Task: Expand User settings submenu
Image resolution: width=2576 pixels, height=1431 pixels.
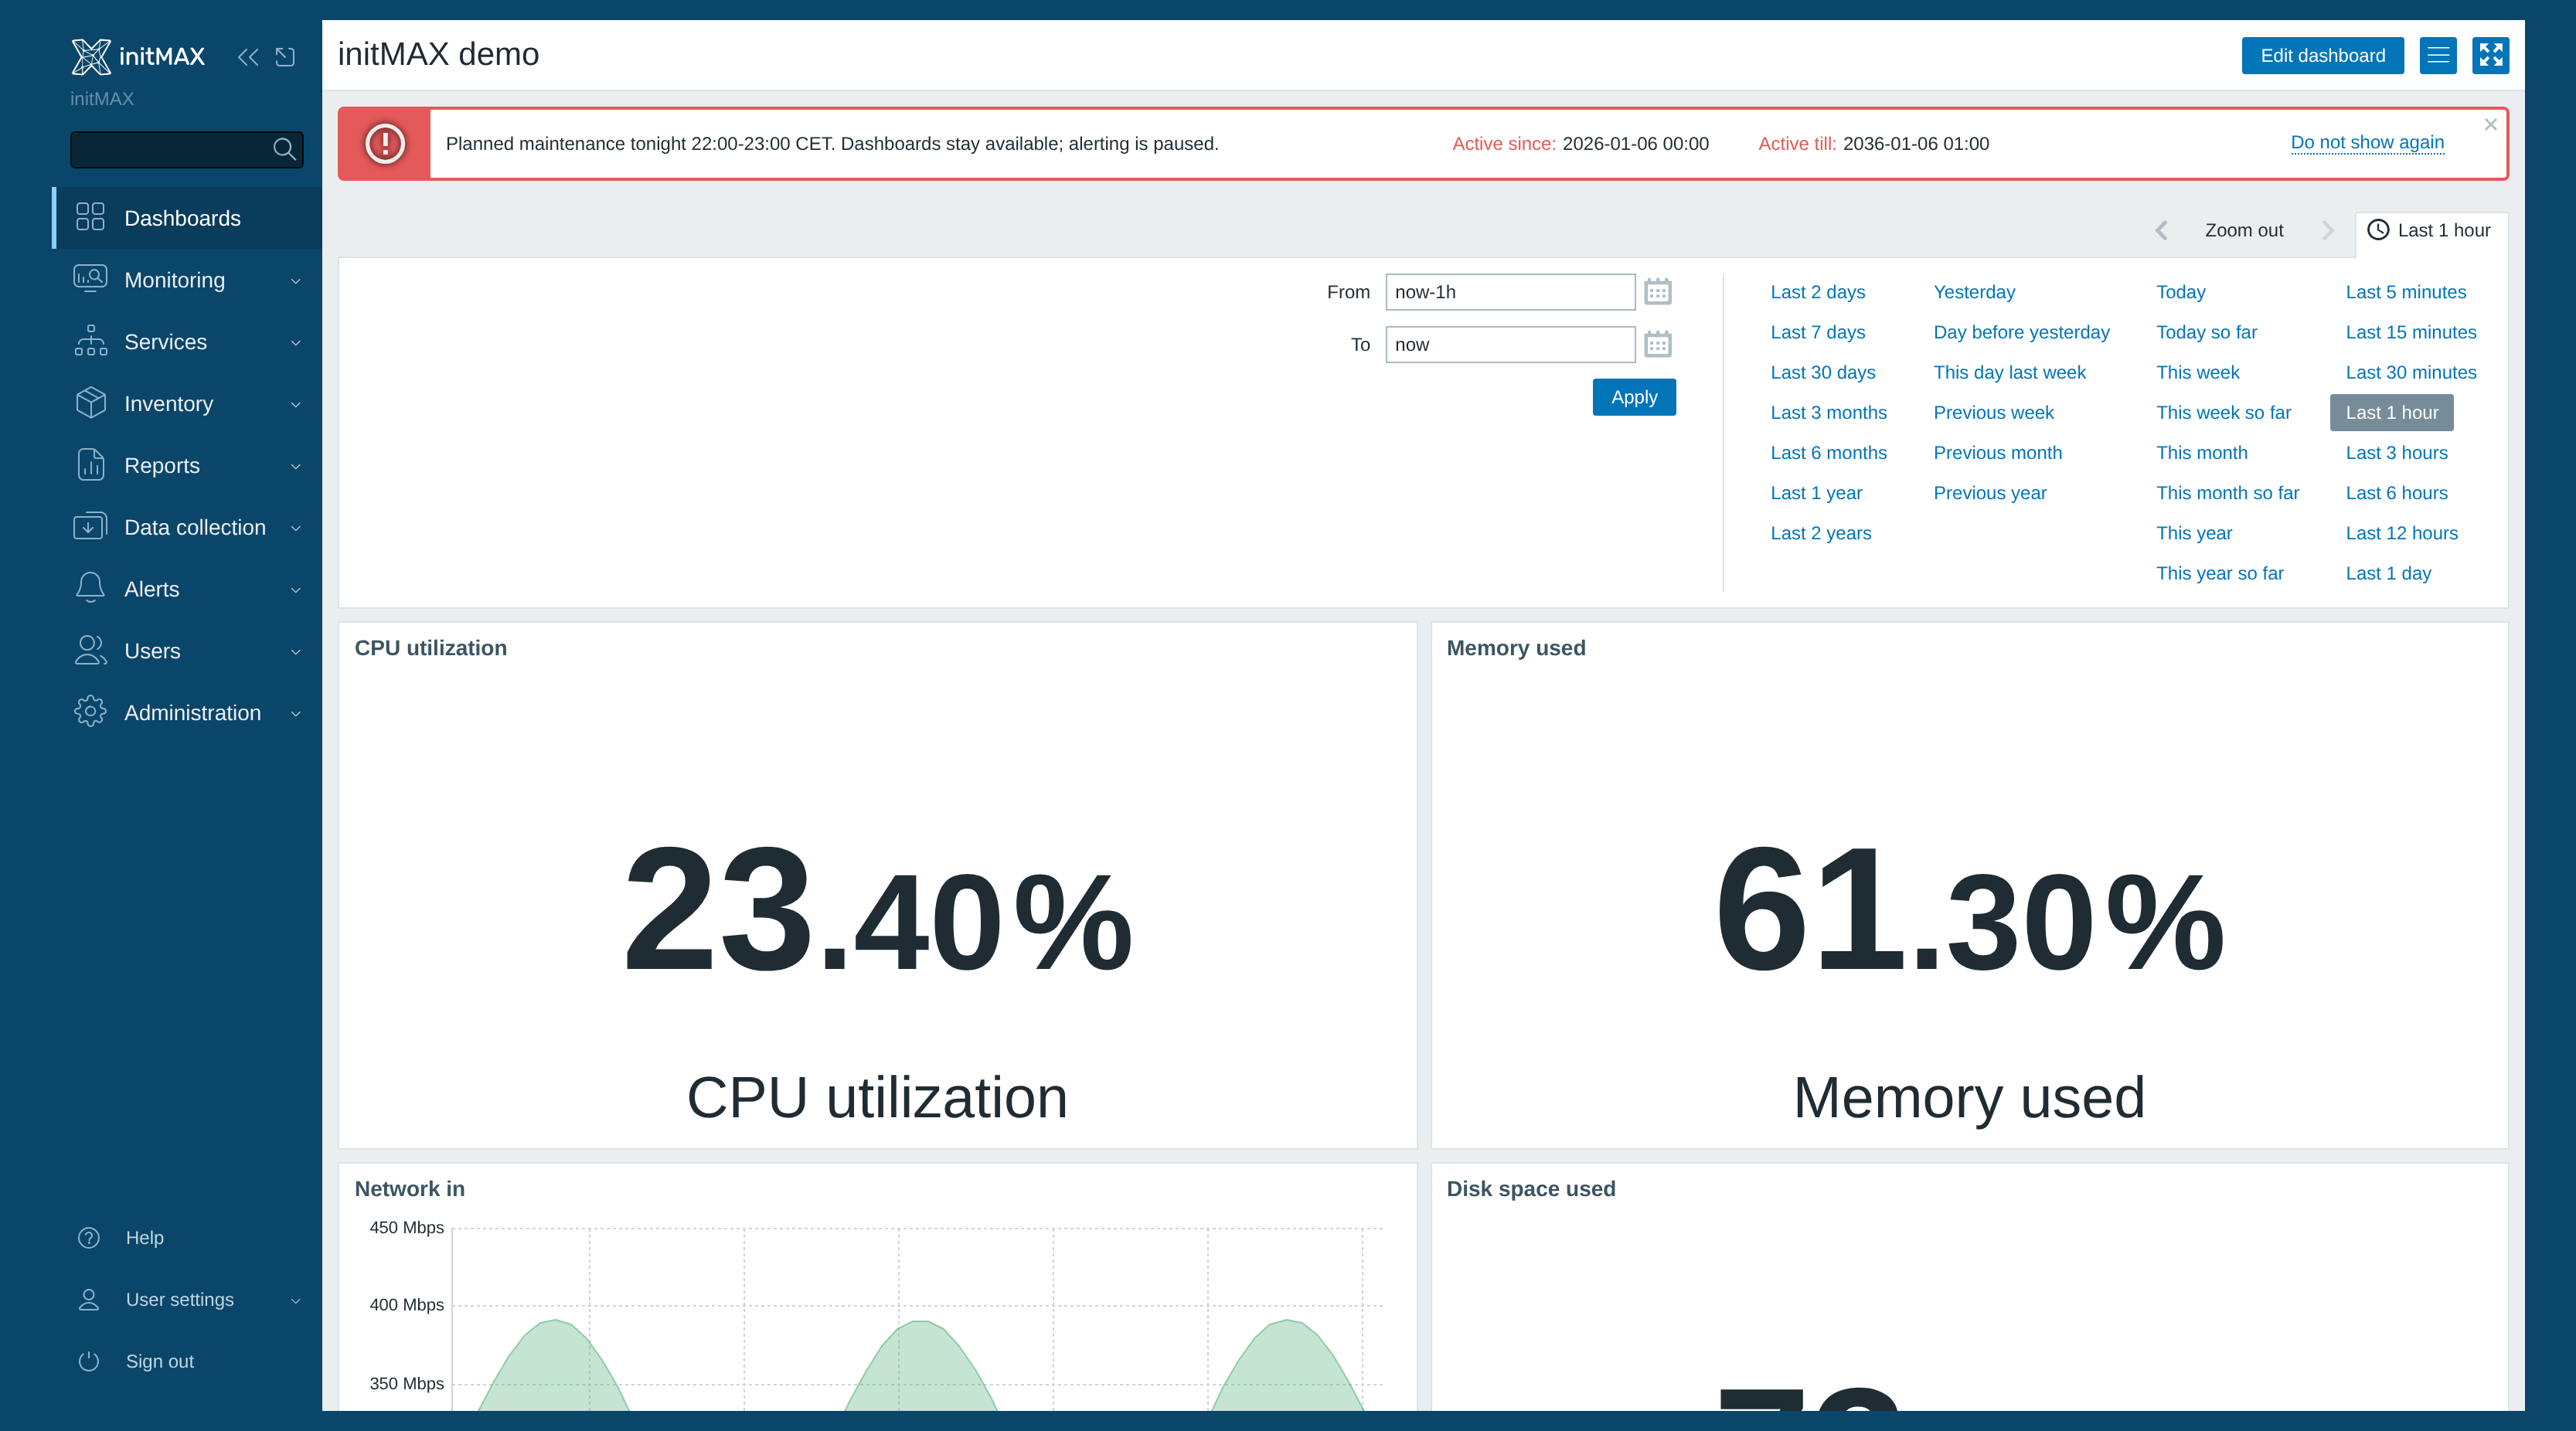Action: pyautogui.click(x=187, y=1299)
